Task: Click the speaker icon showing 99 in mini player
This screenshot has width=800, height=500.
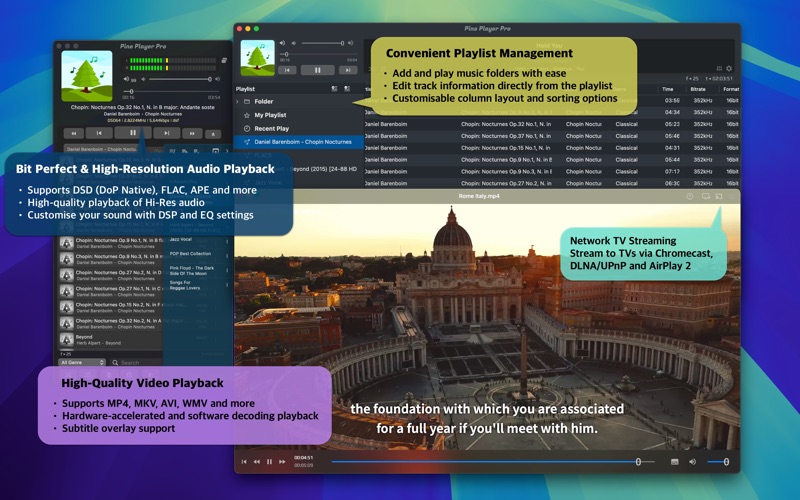Action: (126, 79)
